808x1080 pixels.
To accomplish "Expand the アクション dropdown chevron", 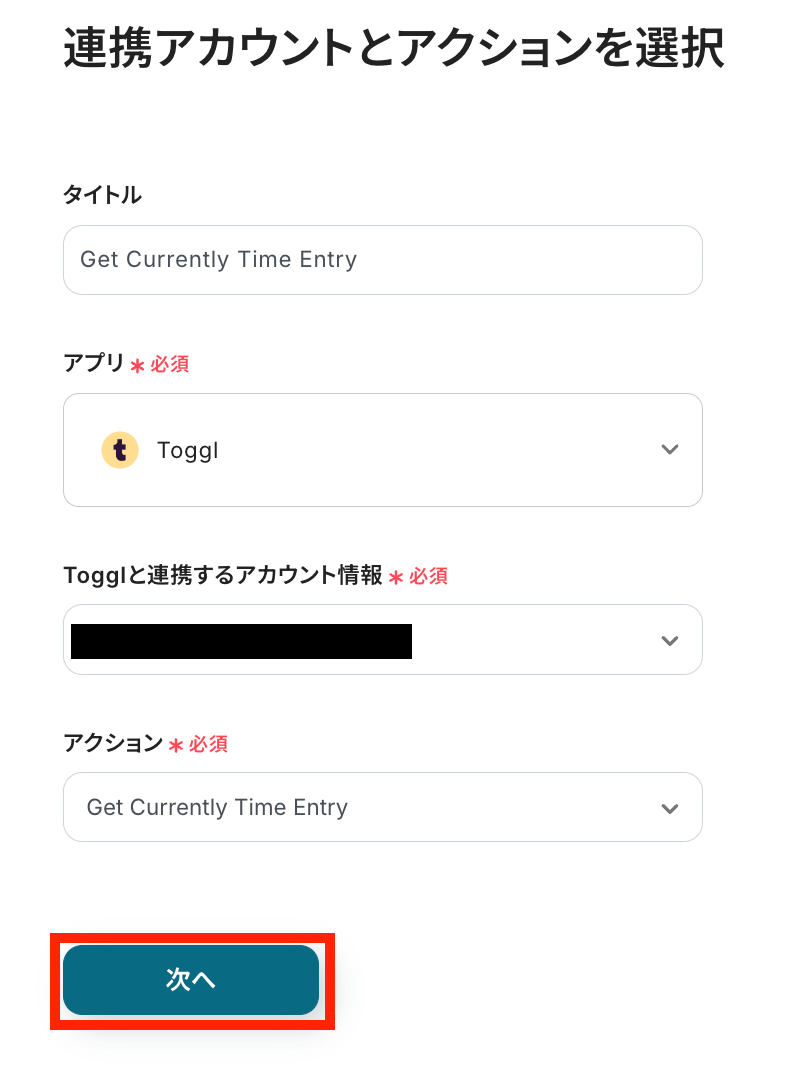I will point(670,808).
